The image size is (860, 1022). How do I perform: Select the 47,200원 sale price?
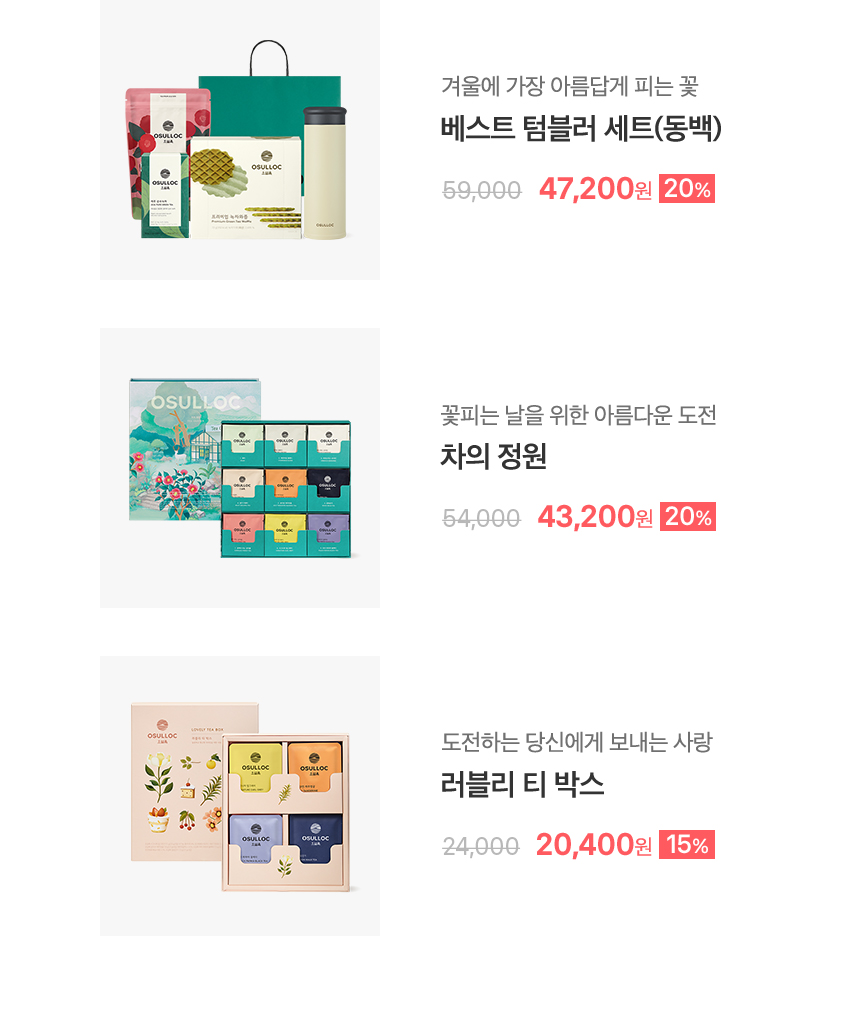coord(595,189)
